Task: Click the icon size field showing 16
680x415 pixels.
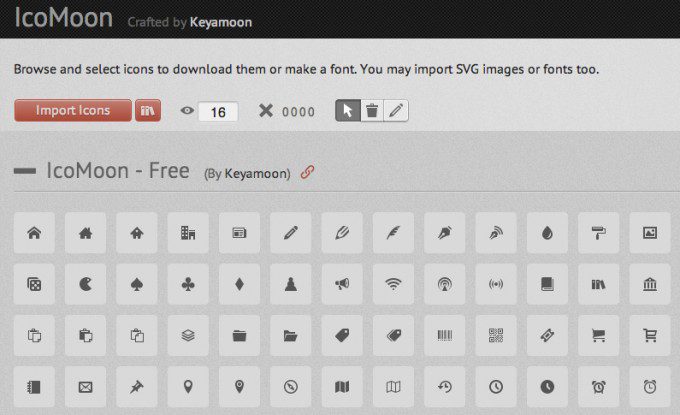Action: [x=218, y=112]
